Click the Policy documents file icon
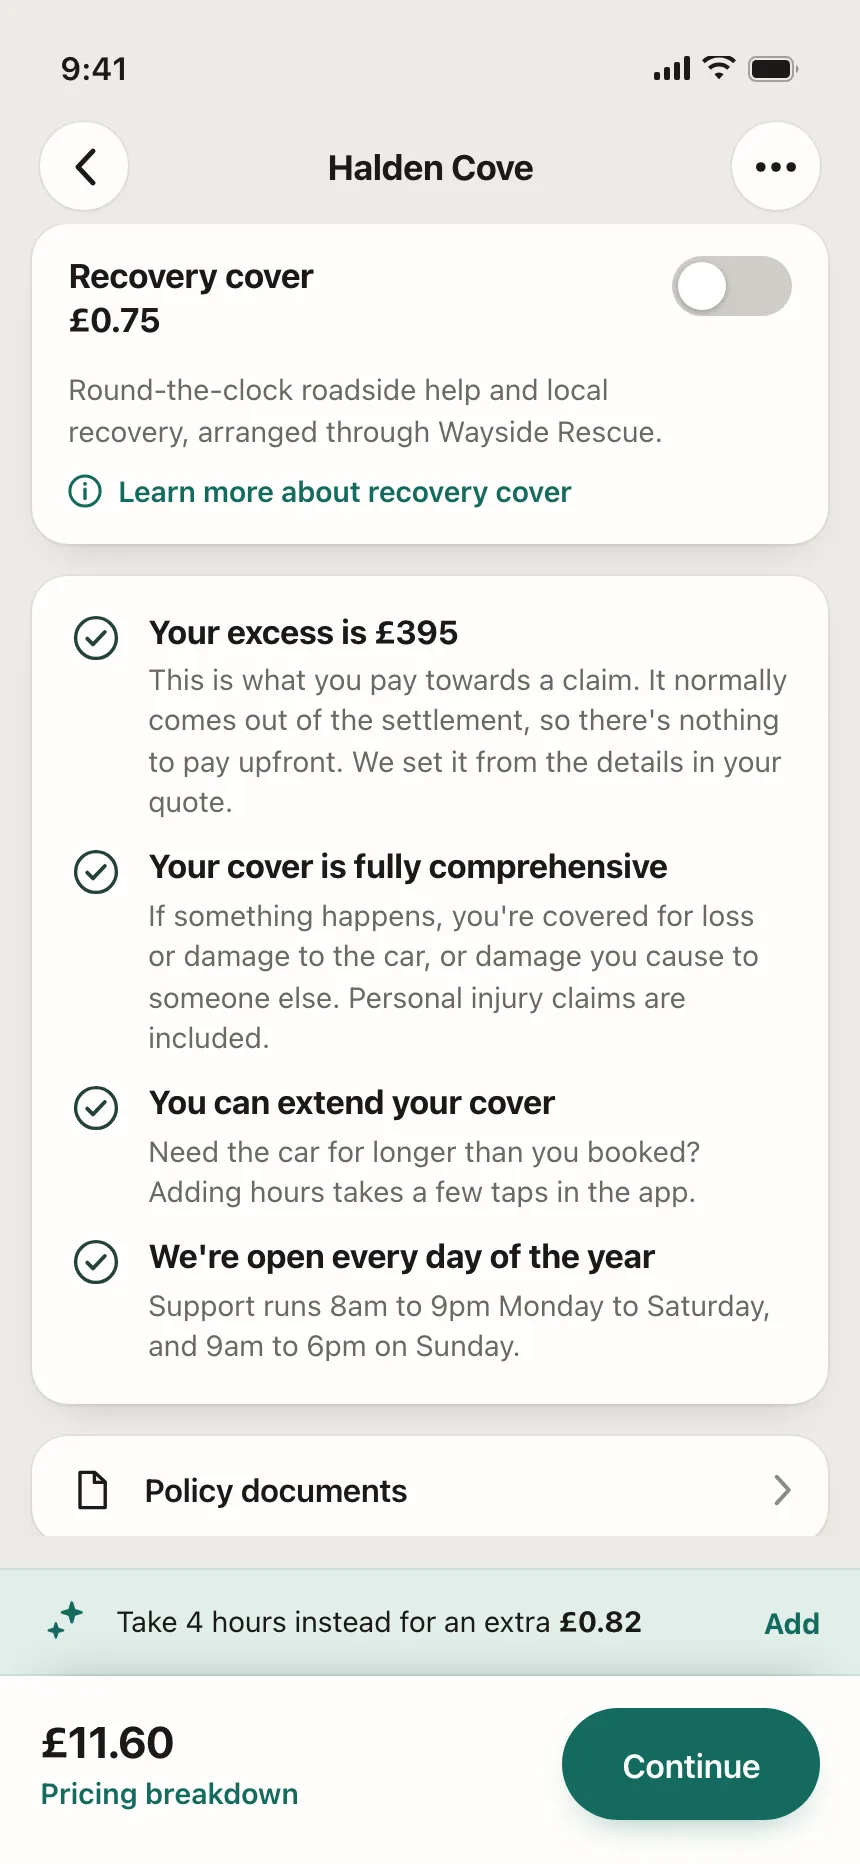860x1864 pixels. point(93,1490)
